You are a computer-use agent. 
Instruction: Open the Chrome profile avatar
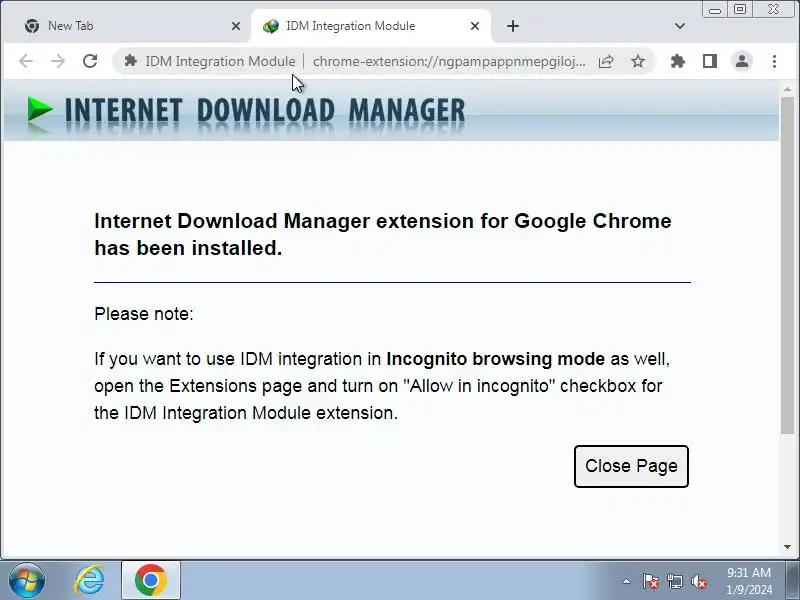(742, 61)
